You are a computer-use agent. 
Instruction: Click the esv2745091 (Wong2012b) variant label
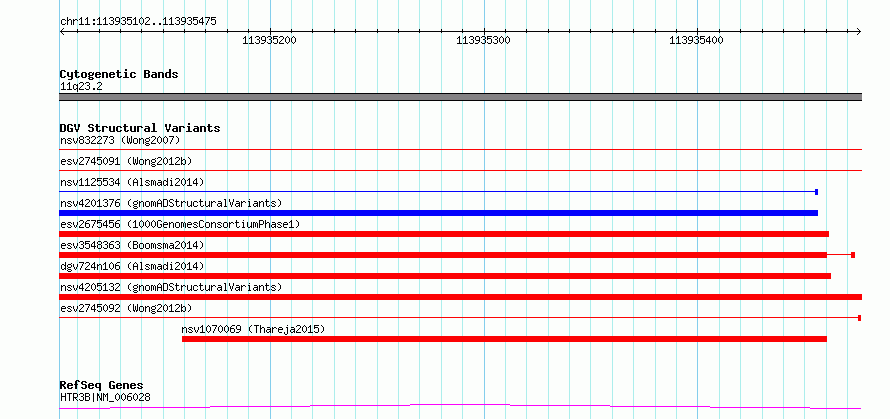point(126,161)
